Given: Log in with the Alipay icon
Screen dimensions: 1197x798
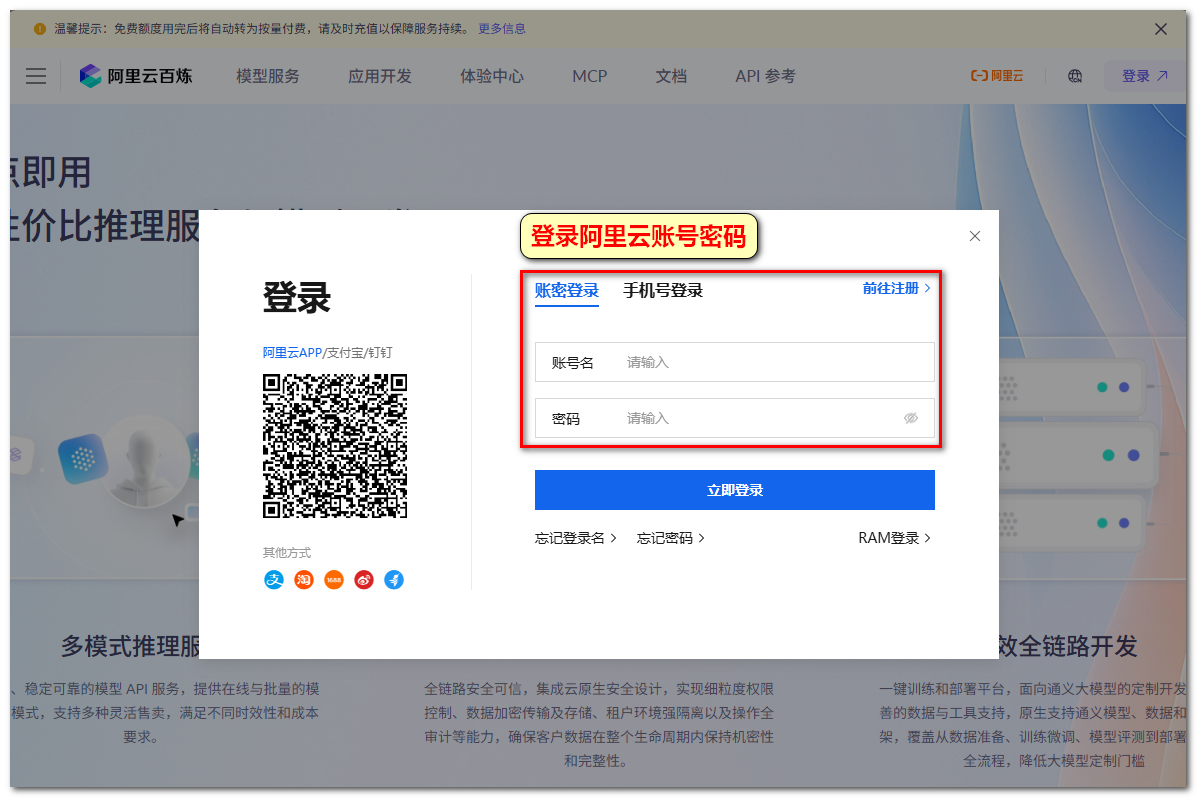Looking at the screenshot, I should (274, 580).
